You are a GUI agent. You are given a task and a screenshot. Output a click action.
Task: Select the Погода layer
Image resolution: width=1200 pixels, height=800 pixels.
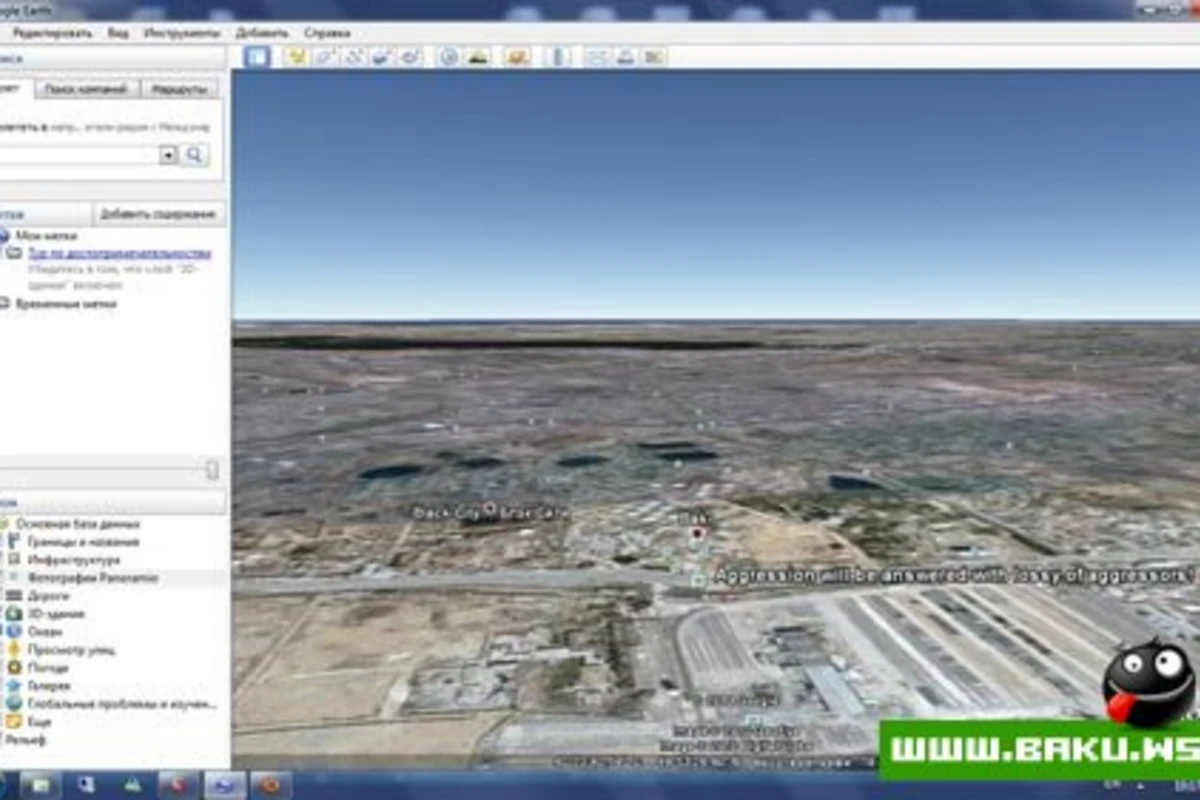tap(48, 668)
